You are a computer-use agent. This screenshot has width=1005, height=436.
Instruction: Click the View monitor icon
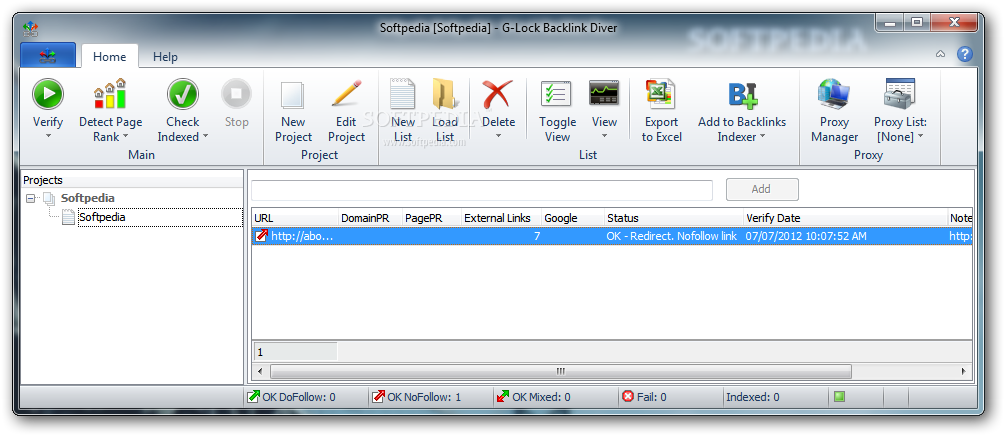click(604, 94)
